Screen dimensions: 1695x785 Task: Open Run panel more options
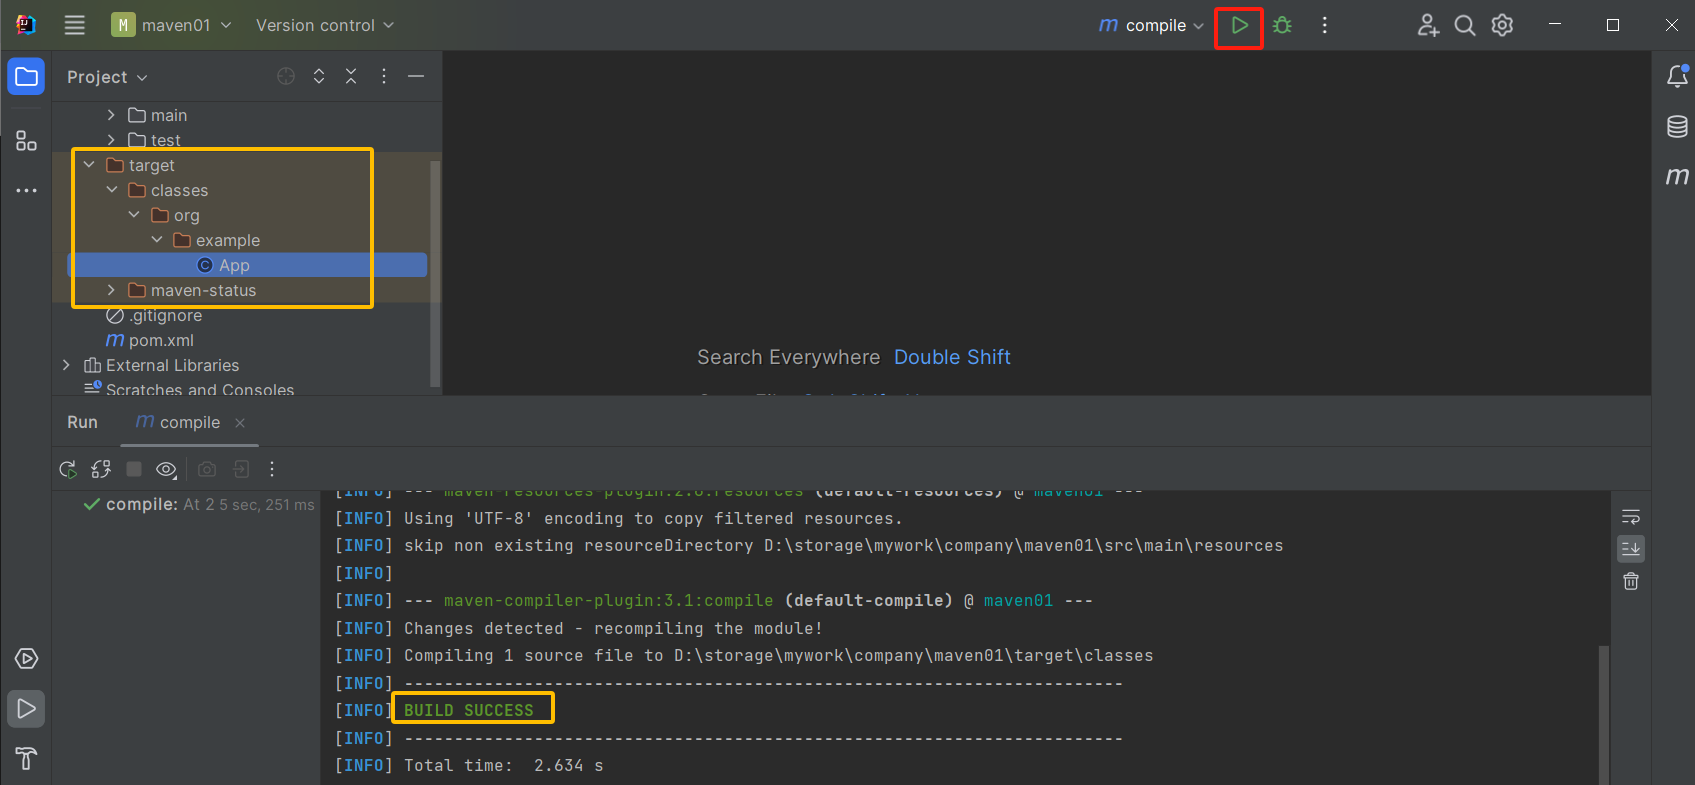coord(272,469)
